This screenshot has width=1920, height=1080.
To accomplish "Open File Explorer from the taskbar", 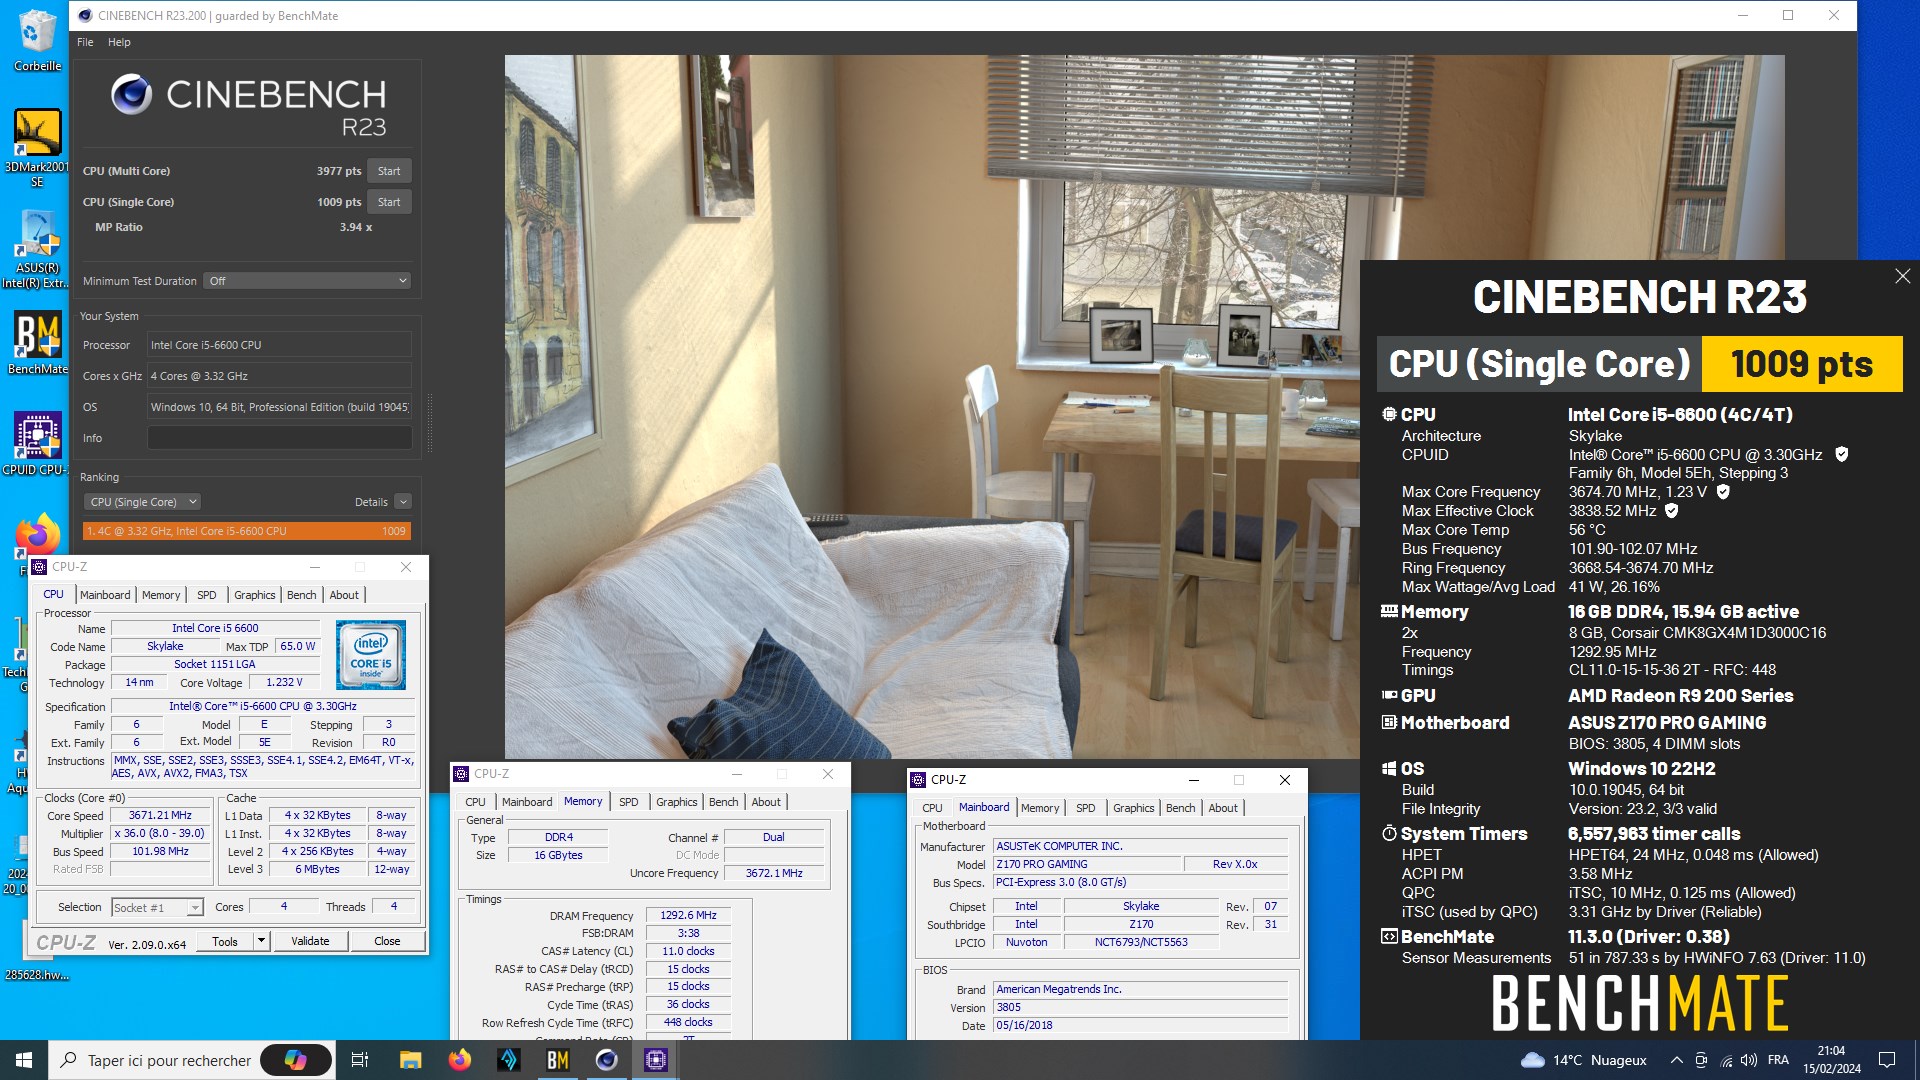I will pos(410,1060).
